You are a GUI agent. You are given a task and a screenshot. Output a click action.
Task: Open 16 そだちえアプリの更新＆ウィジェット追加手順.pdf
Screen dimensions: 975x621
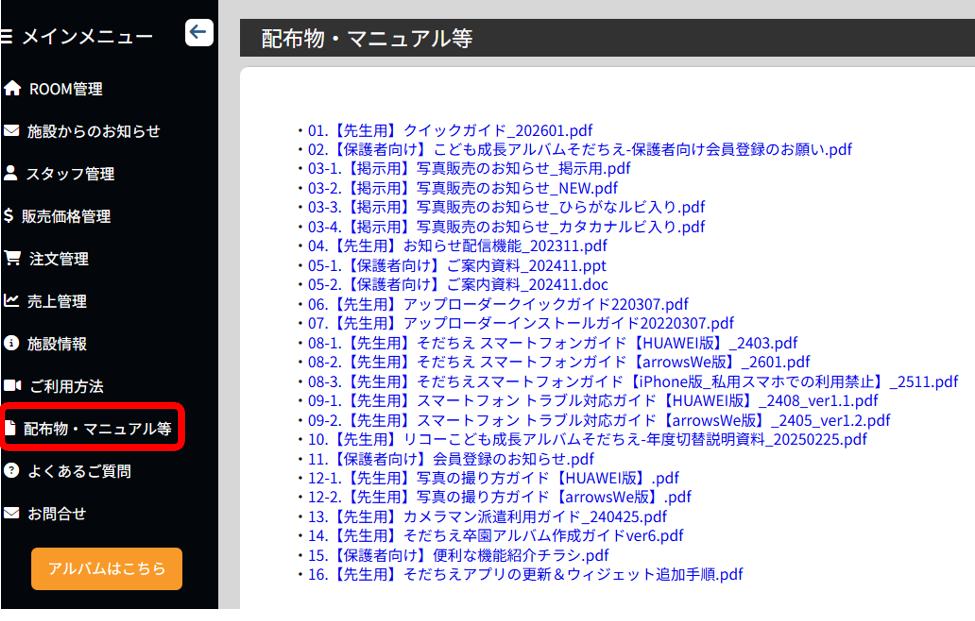525,575
